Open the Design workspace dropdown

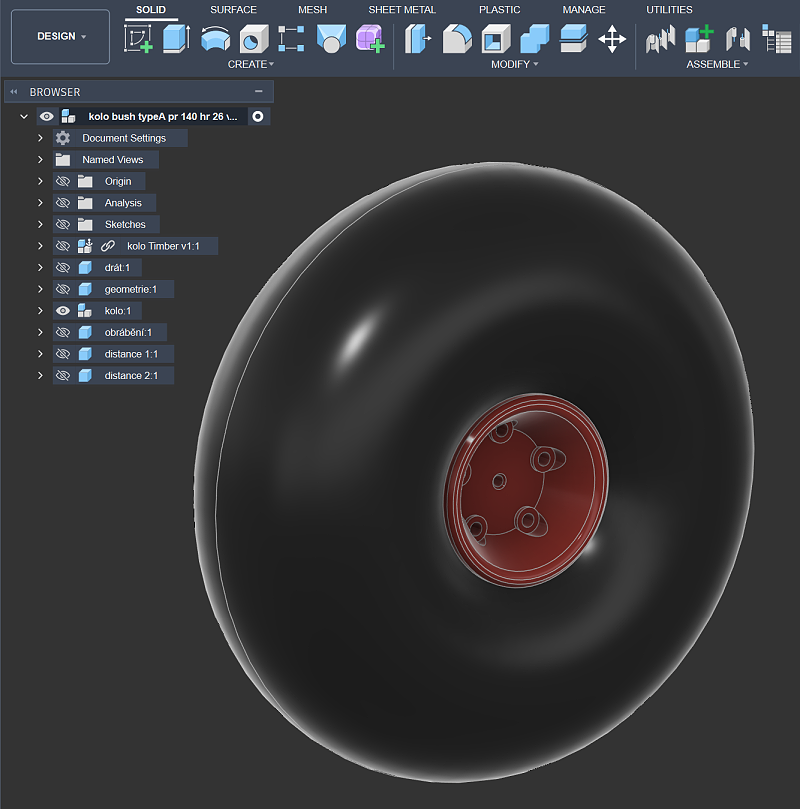61,37
